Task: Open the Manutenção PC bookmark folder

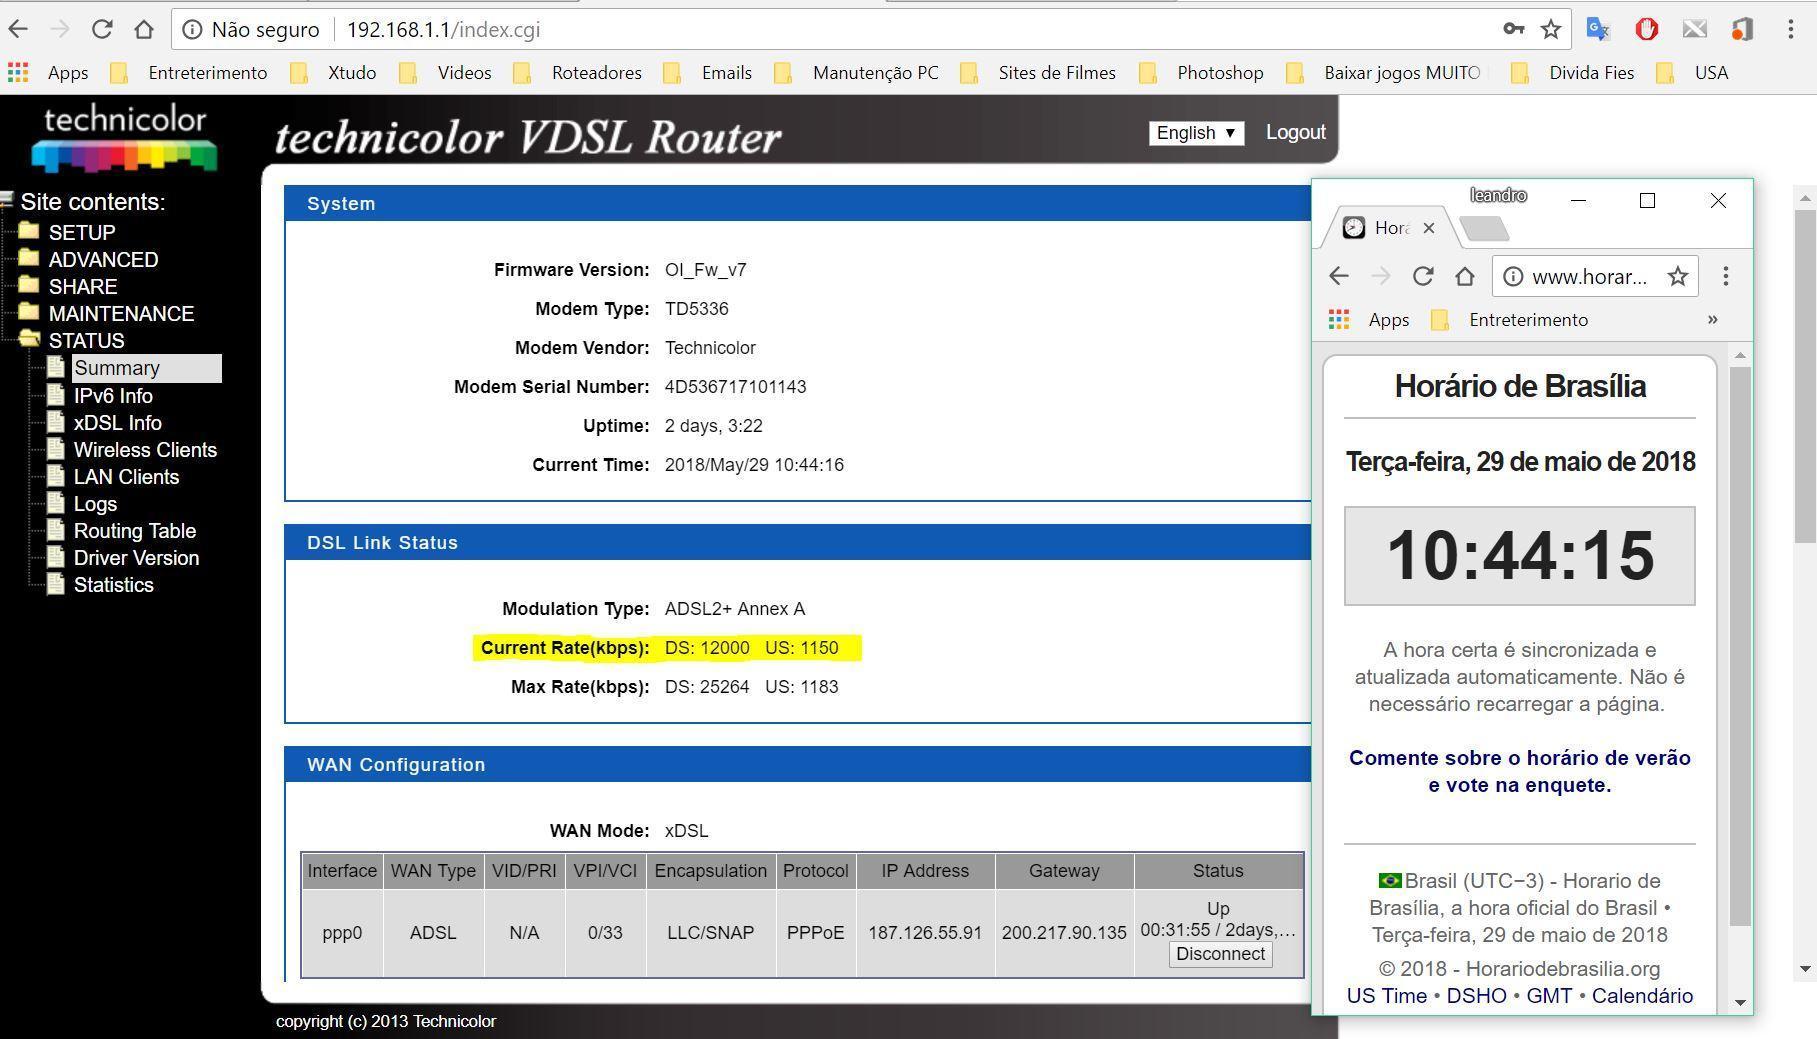Action: 856,73
